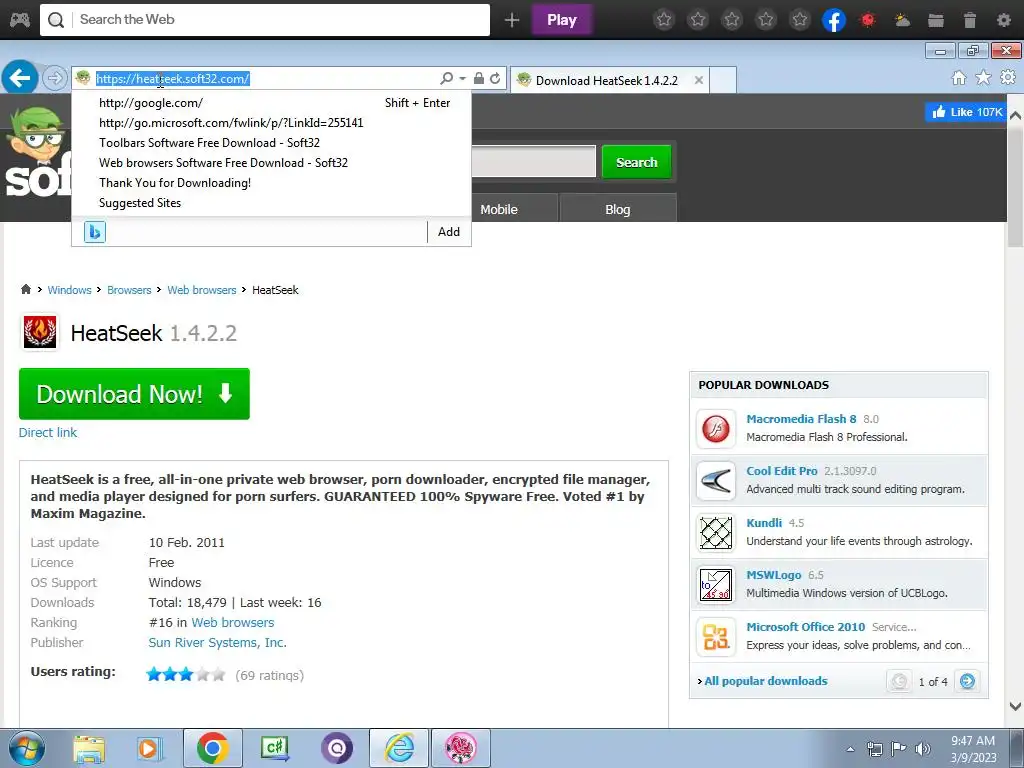Click the users rating stars
1024x768 pixels.
click(x=185, y=675)
